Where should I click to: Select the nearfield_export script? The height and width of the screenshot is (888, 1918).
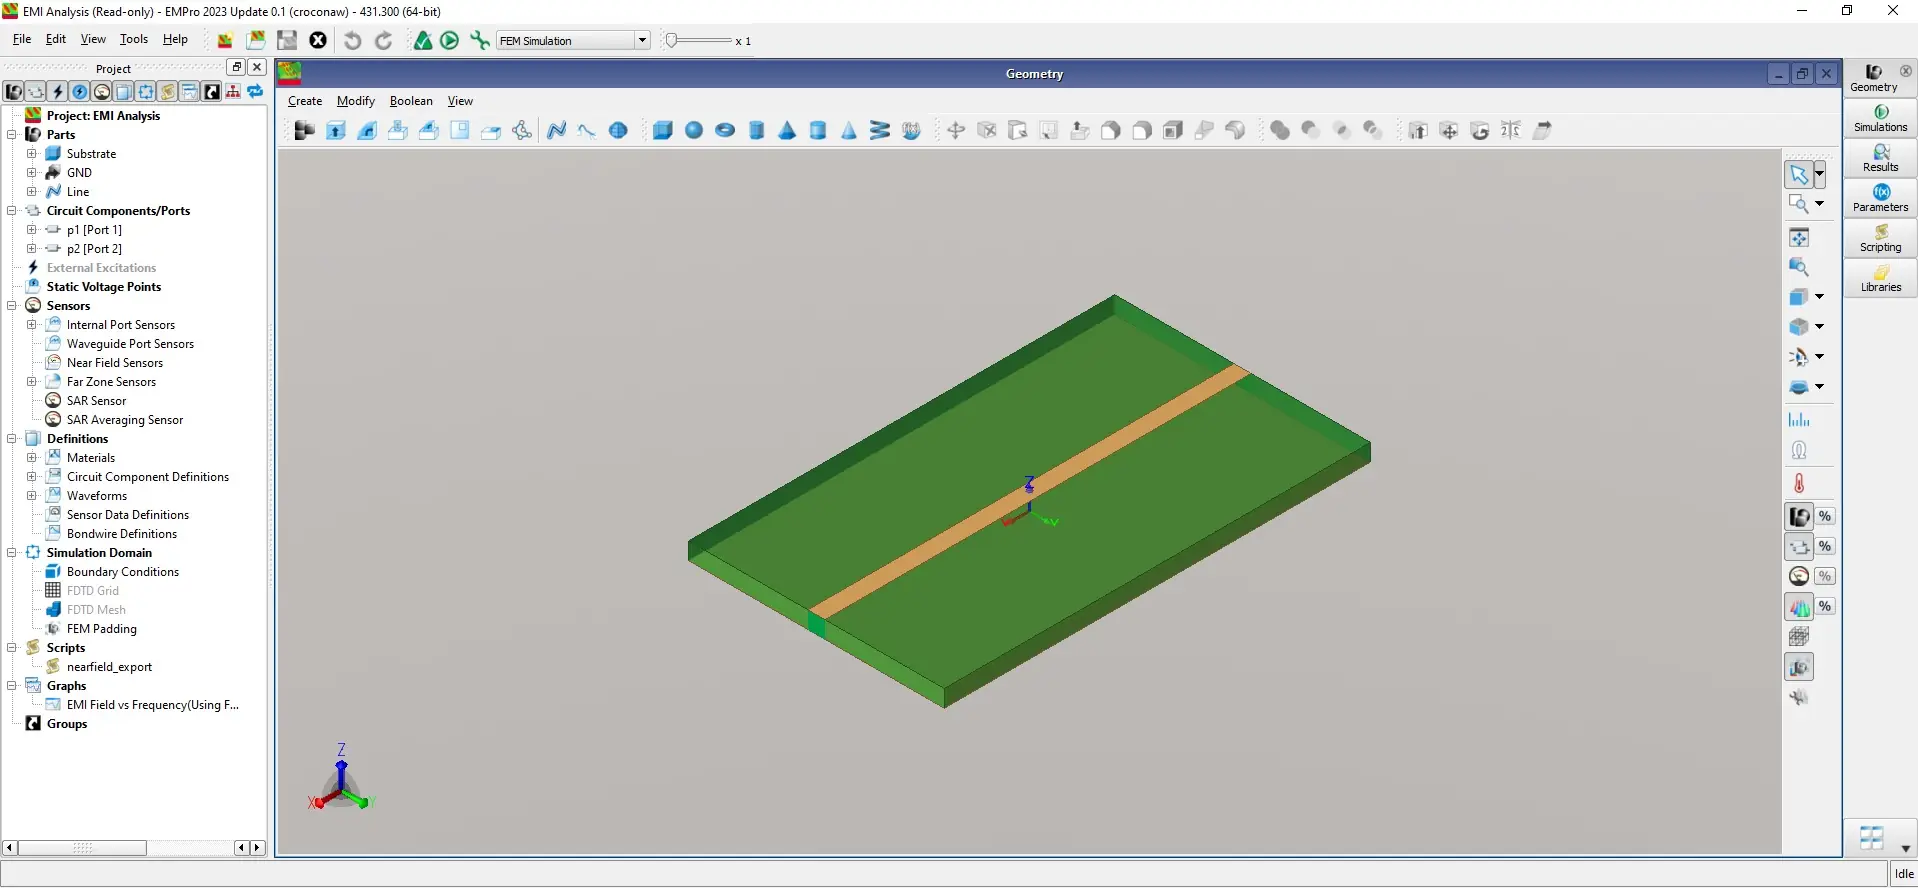click(x=109, y=667)
